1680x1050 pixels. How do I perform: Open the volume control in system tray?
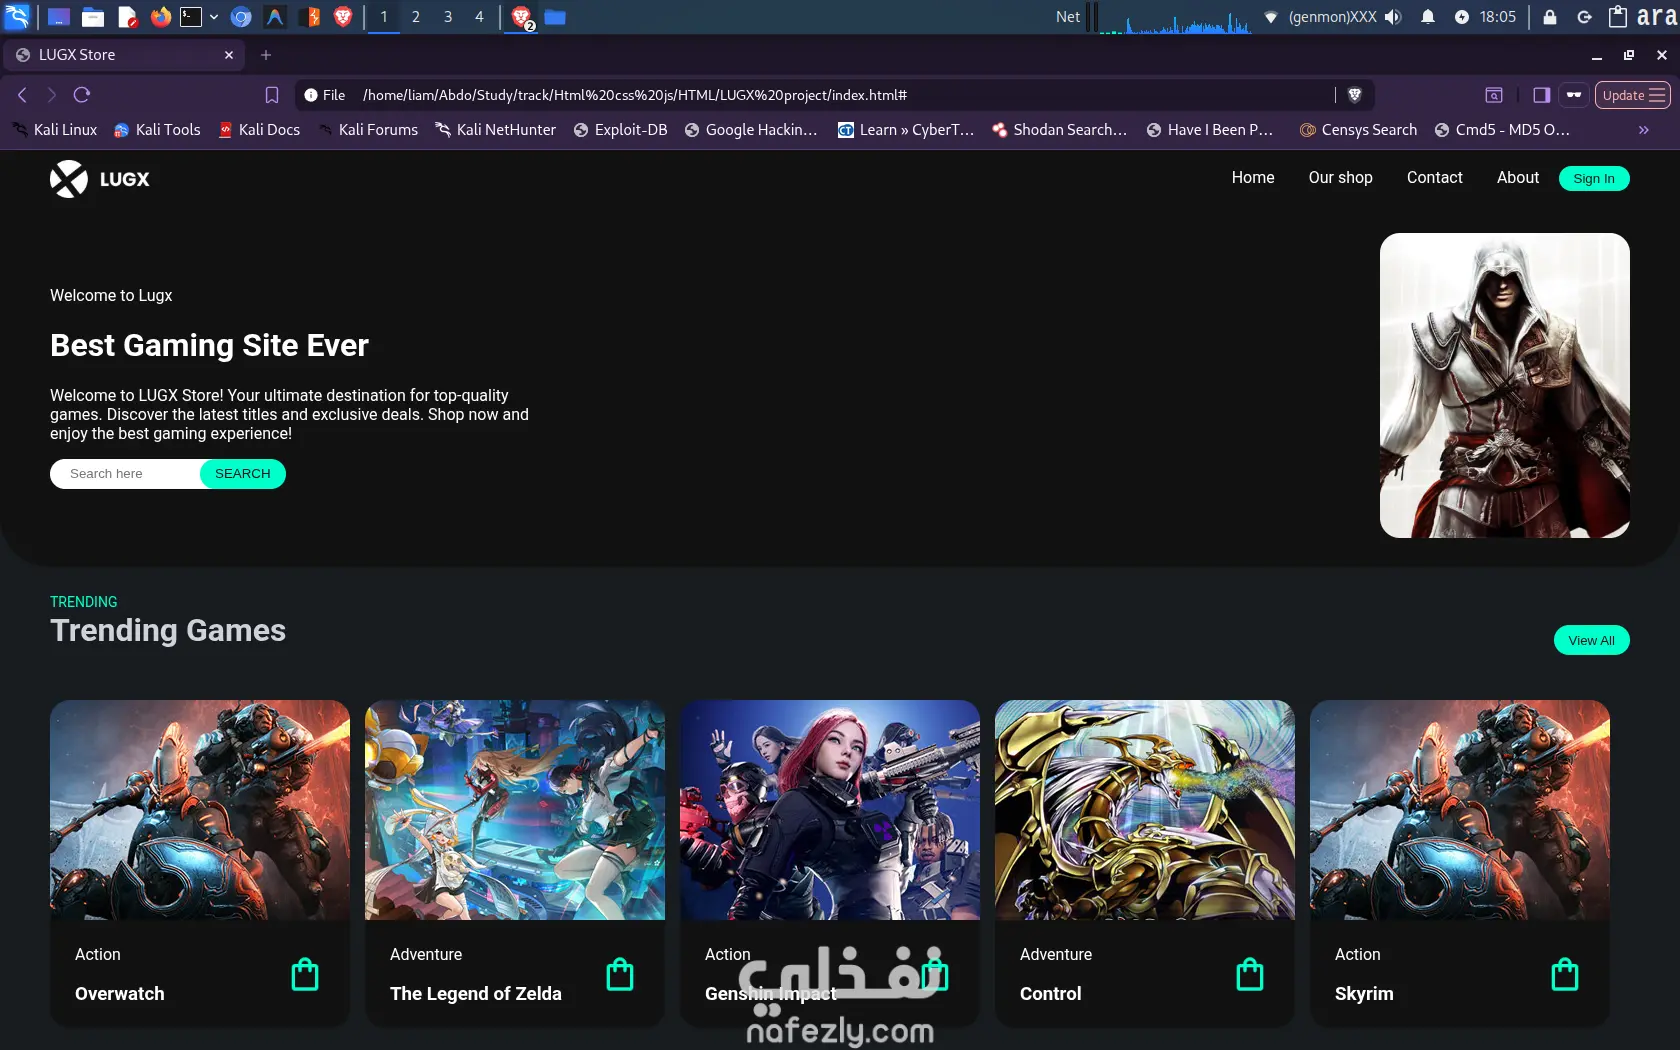(x=1393, y=17)
